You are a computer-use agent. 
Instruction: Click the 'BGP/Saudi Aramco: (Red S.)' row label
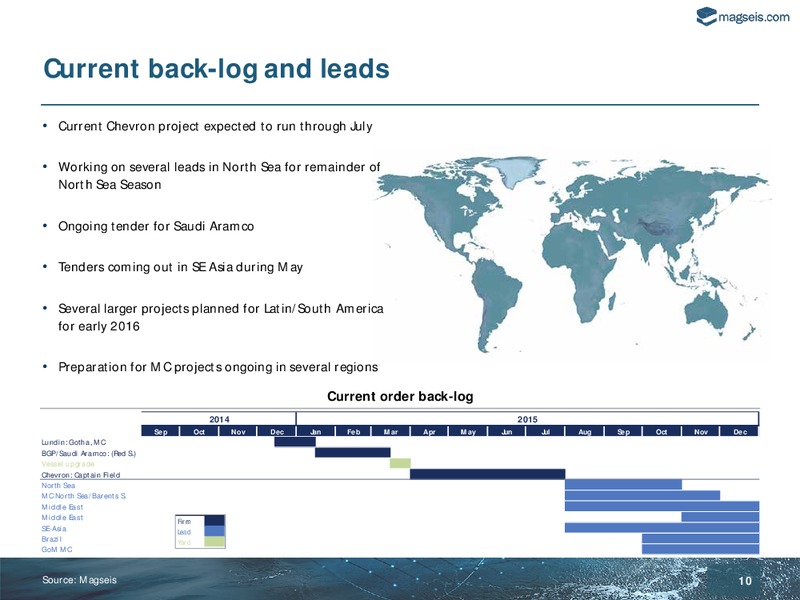tap(89, 453)
